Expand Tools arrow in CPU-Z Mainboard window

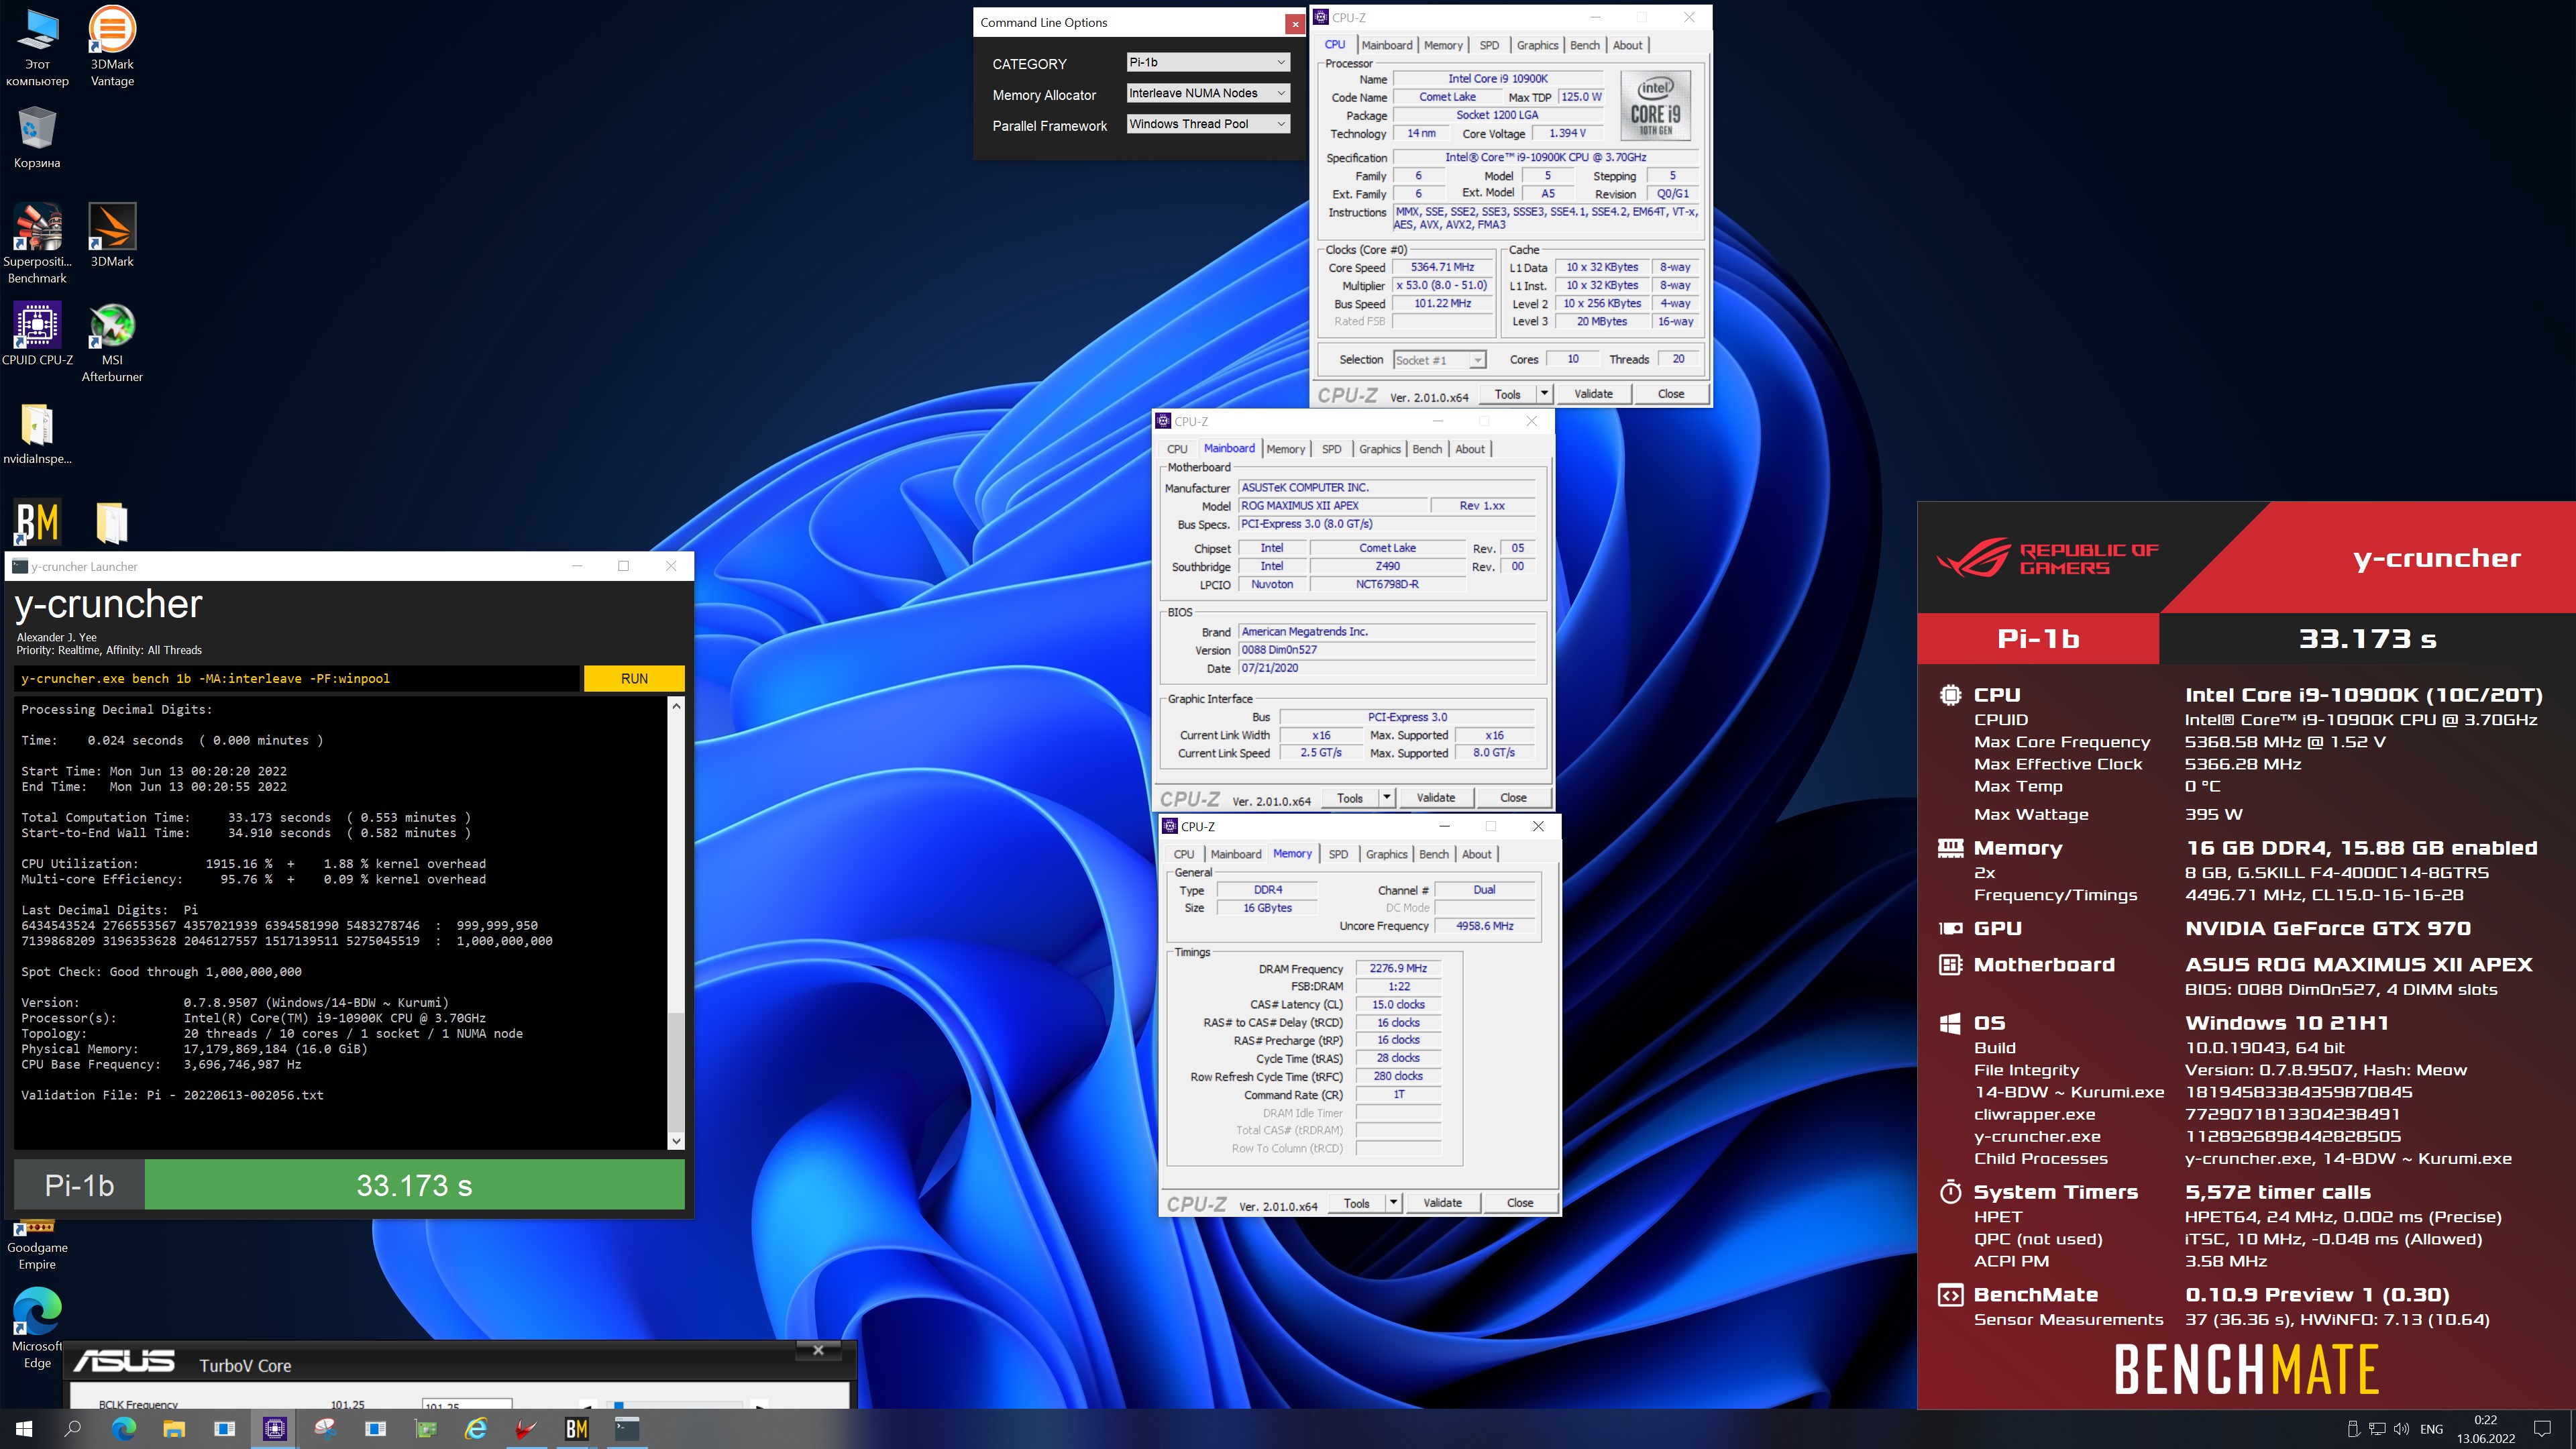tap(1387, 798)
